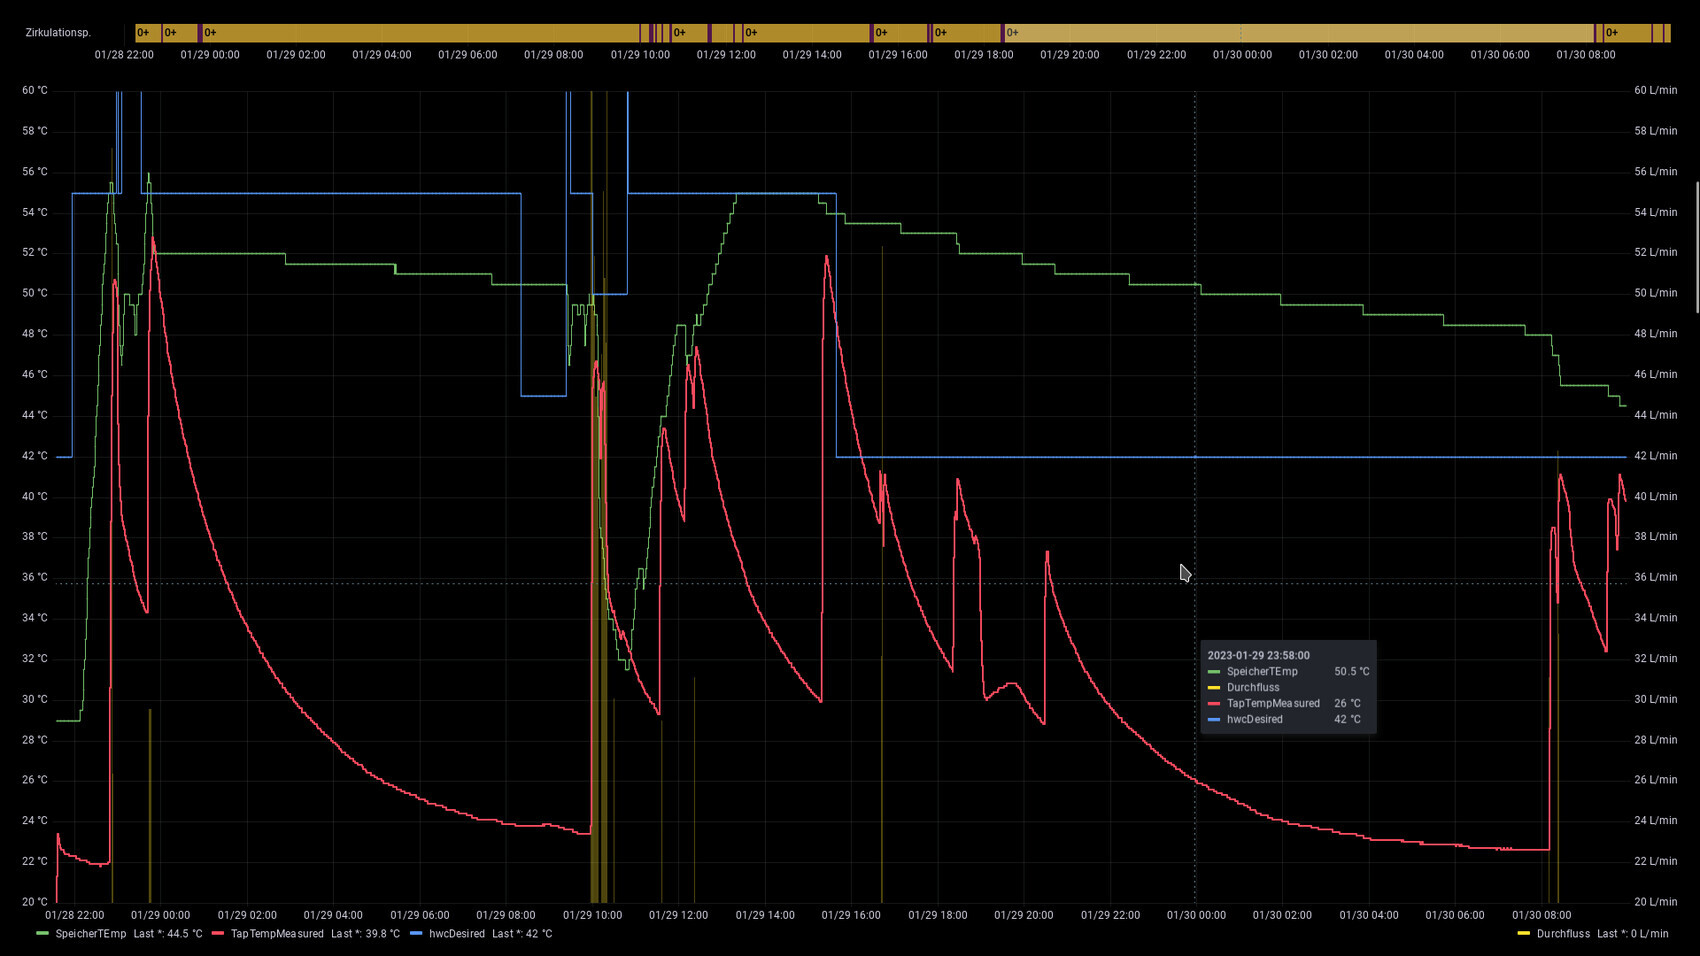1700x956 pixels.
Task: Click the 60 °C left axis label
Action: 35,91
